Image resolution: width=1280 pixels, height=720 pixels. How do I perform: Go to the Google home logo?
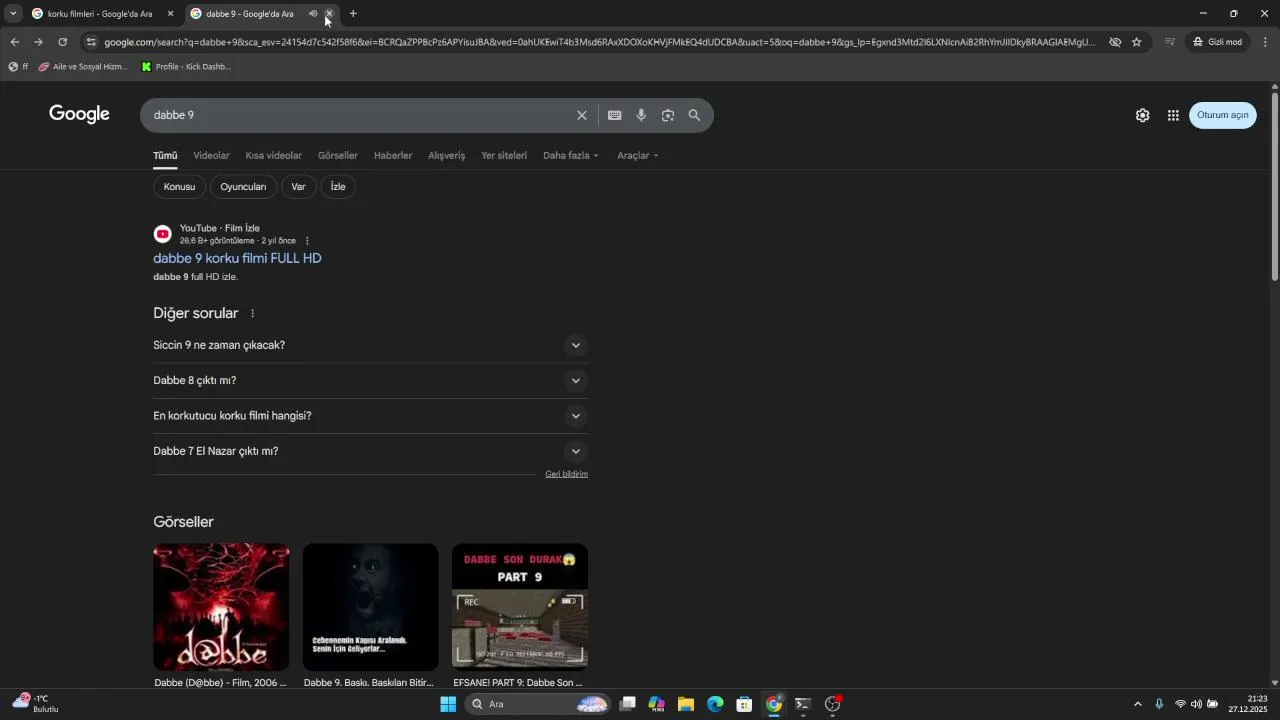point(79,114)
